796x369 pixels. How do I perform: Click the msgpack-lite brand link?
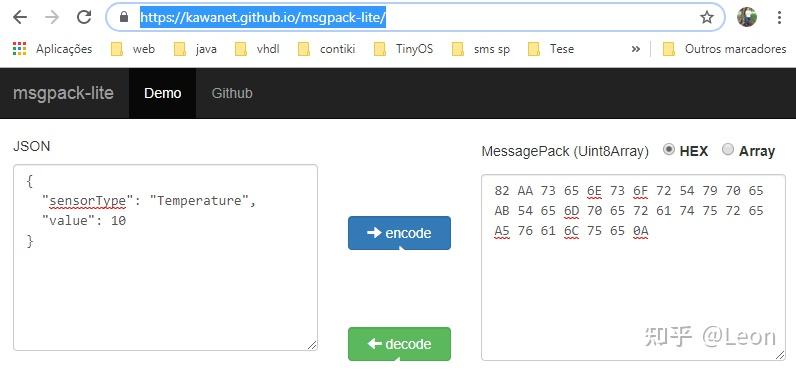(x=63, y=93)
